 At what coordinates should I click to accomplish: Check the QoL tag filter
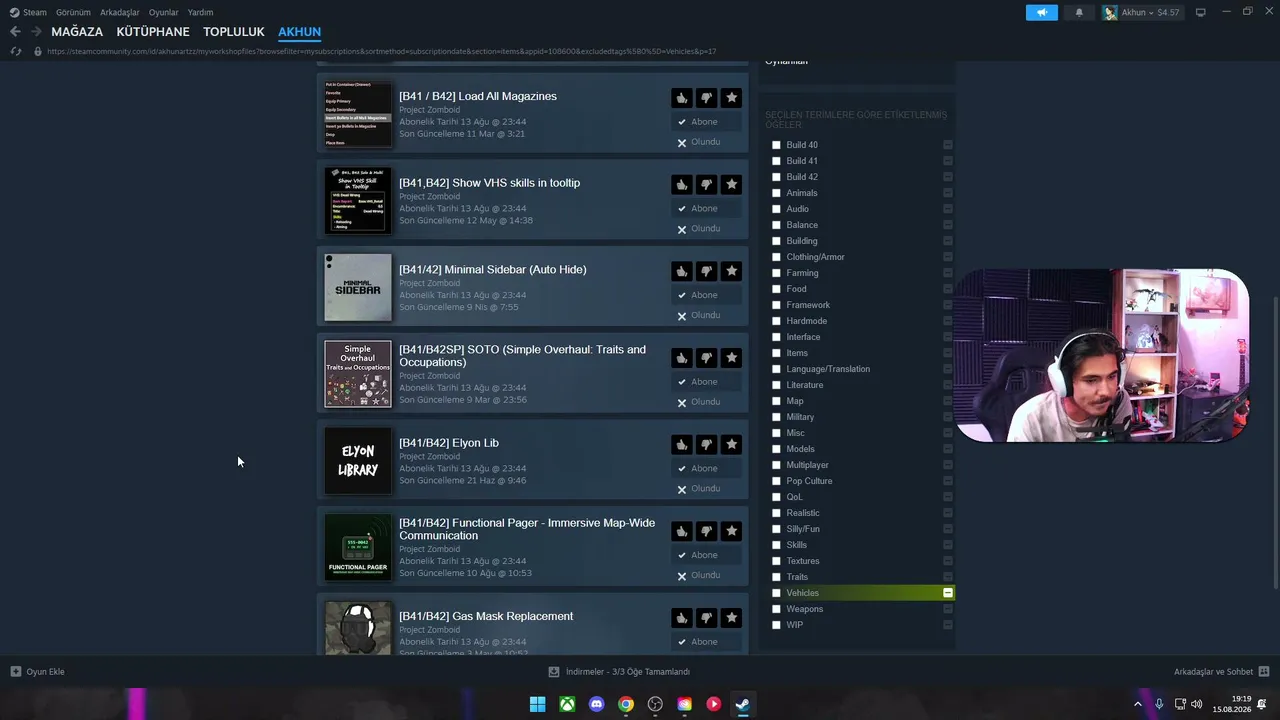[776, 497]
